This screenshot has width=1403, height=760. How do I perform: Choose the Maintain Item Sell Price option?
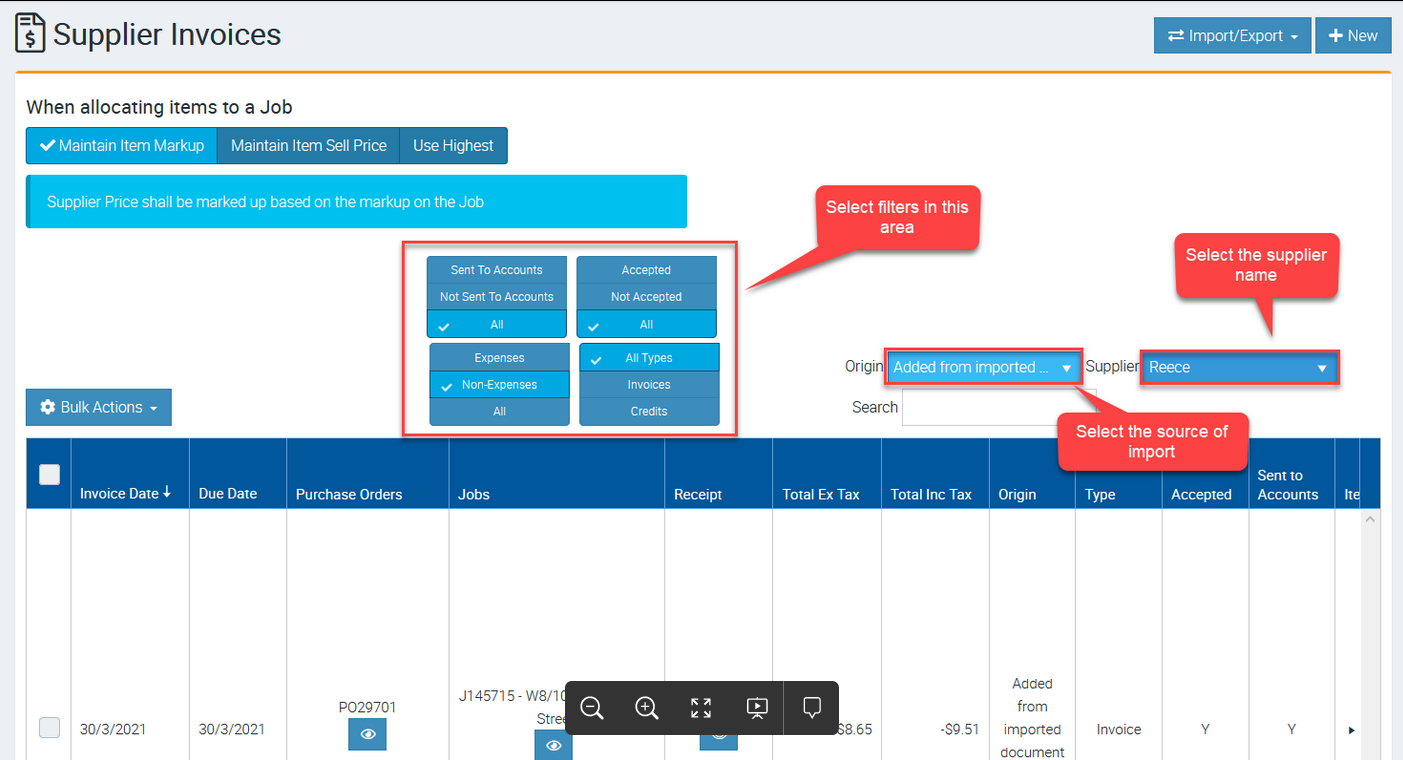pos(308,145)
